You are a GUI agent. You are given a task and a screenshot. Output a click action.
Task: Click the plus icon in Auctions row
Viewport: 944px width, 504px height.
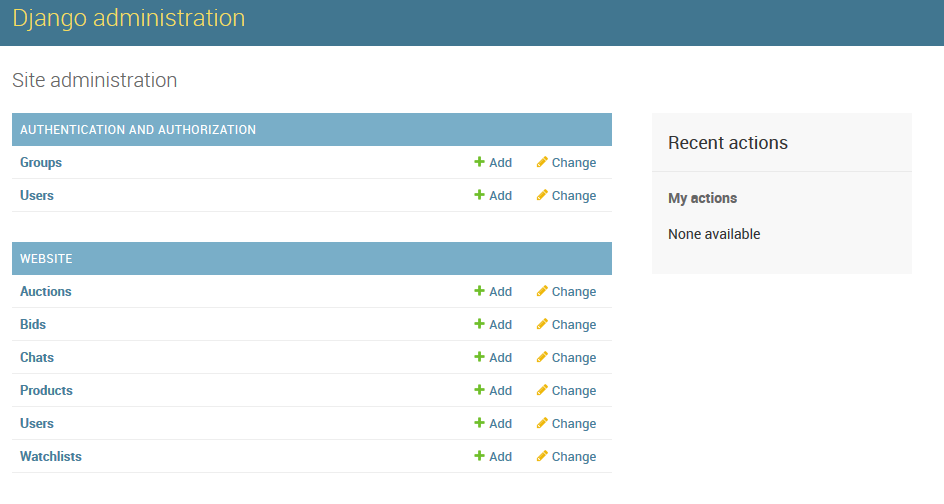479,291
